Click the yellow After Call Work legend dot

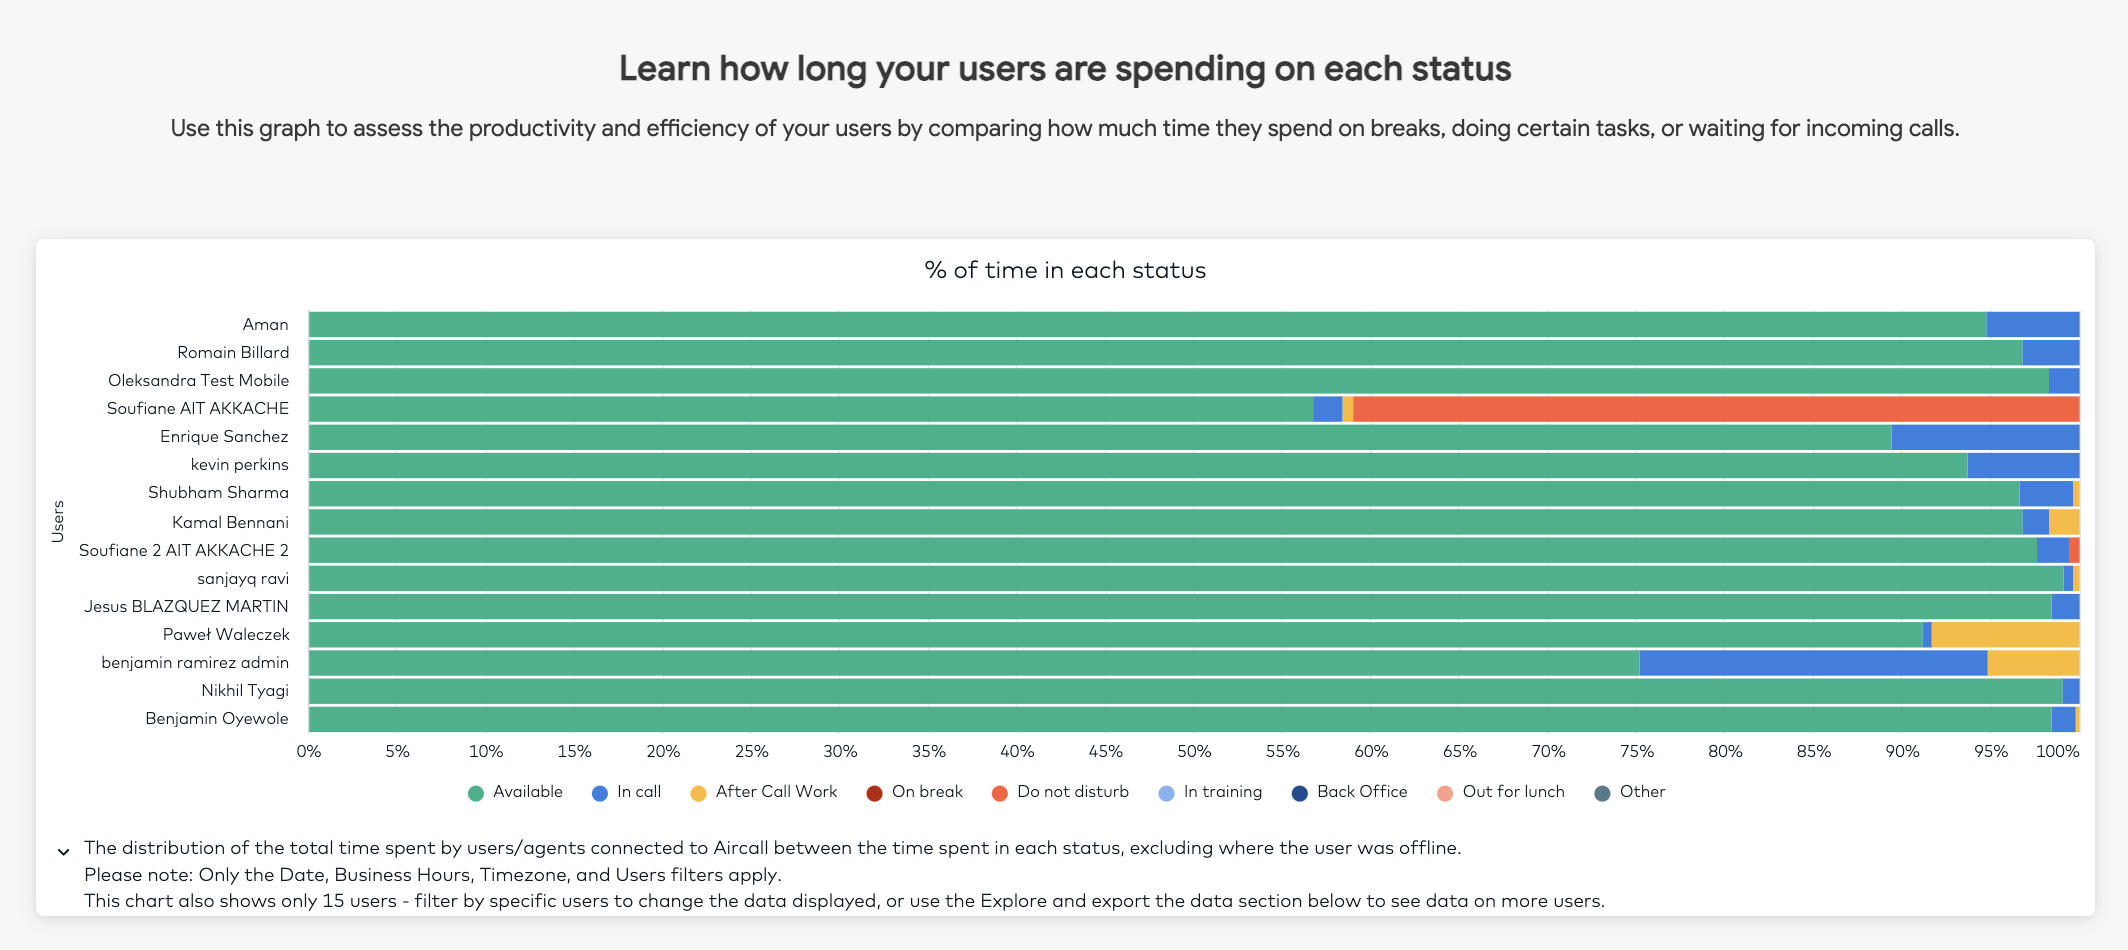pyautogui.click(x=699, y=793)
